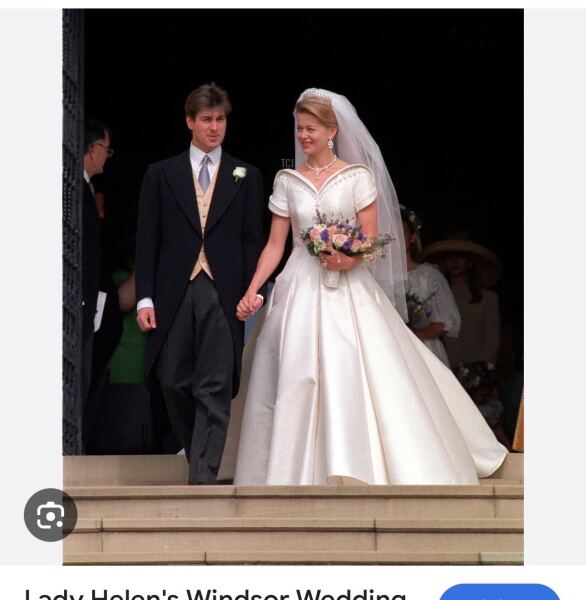Image resolution: width=586 pixels, height=600 pixels.
Task: Tap the bride's flower bouquet
Action: pyautogui.click(x=344, y=239)
